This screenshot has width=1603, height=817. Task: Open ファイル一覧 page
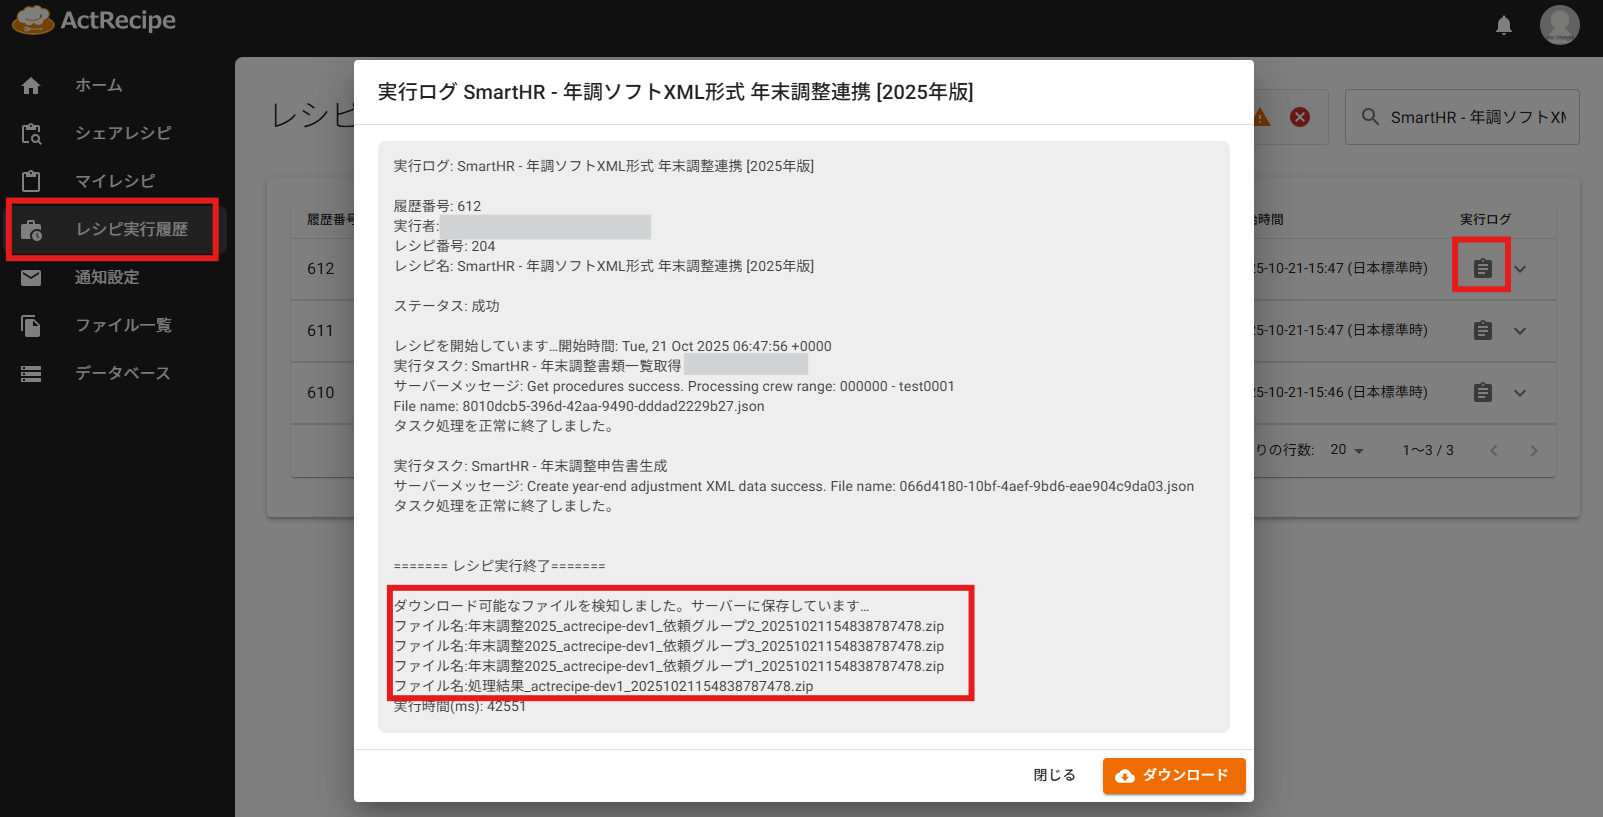123,325
